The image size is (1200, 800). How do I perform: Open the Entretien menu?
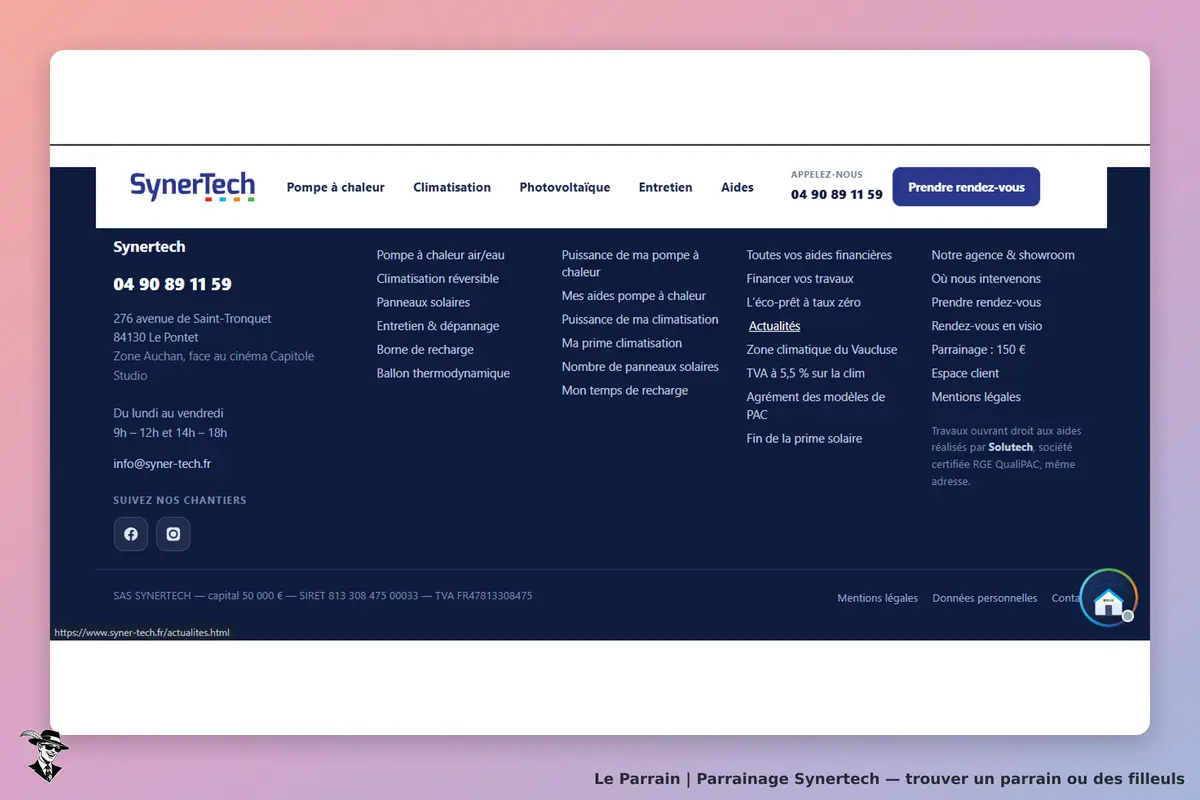tap(666, 187)
